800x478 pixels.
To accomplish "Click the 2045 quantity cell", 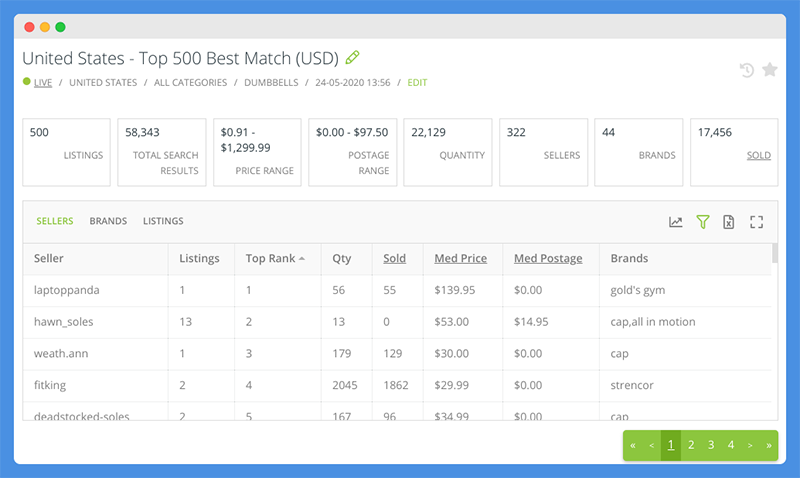I will pyautogui.click(x=345, y=385).
